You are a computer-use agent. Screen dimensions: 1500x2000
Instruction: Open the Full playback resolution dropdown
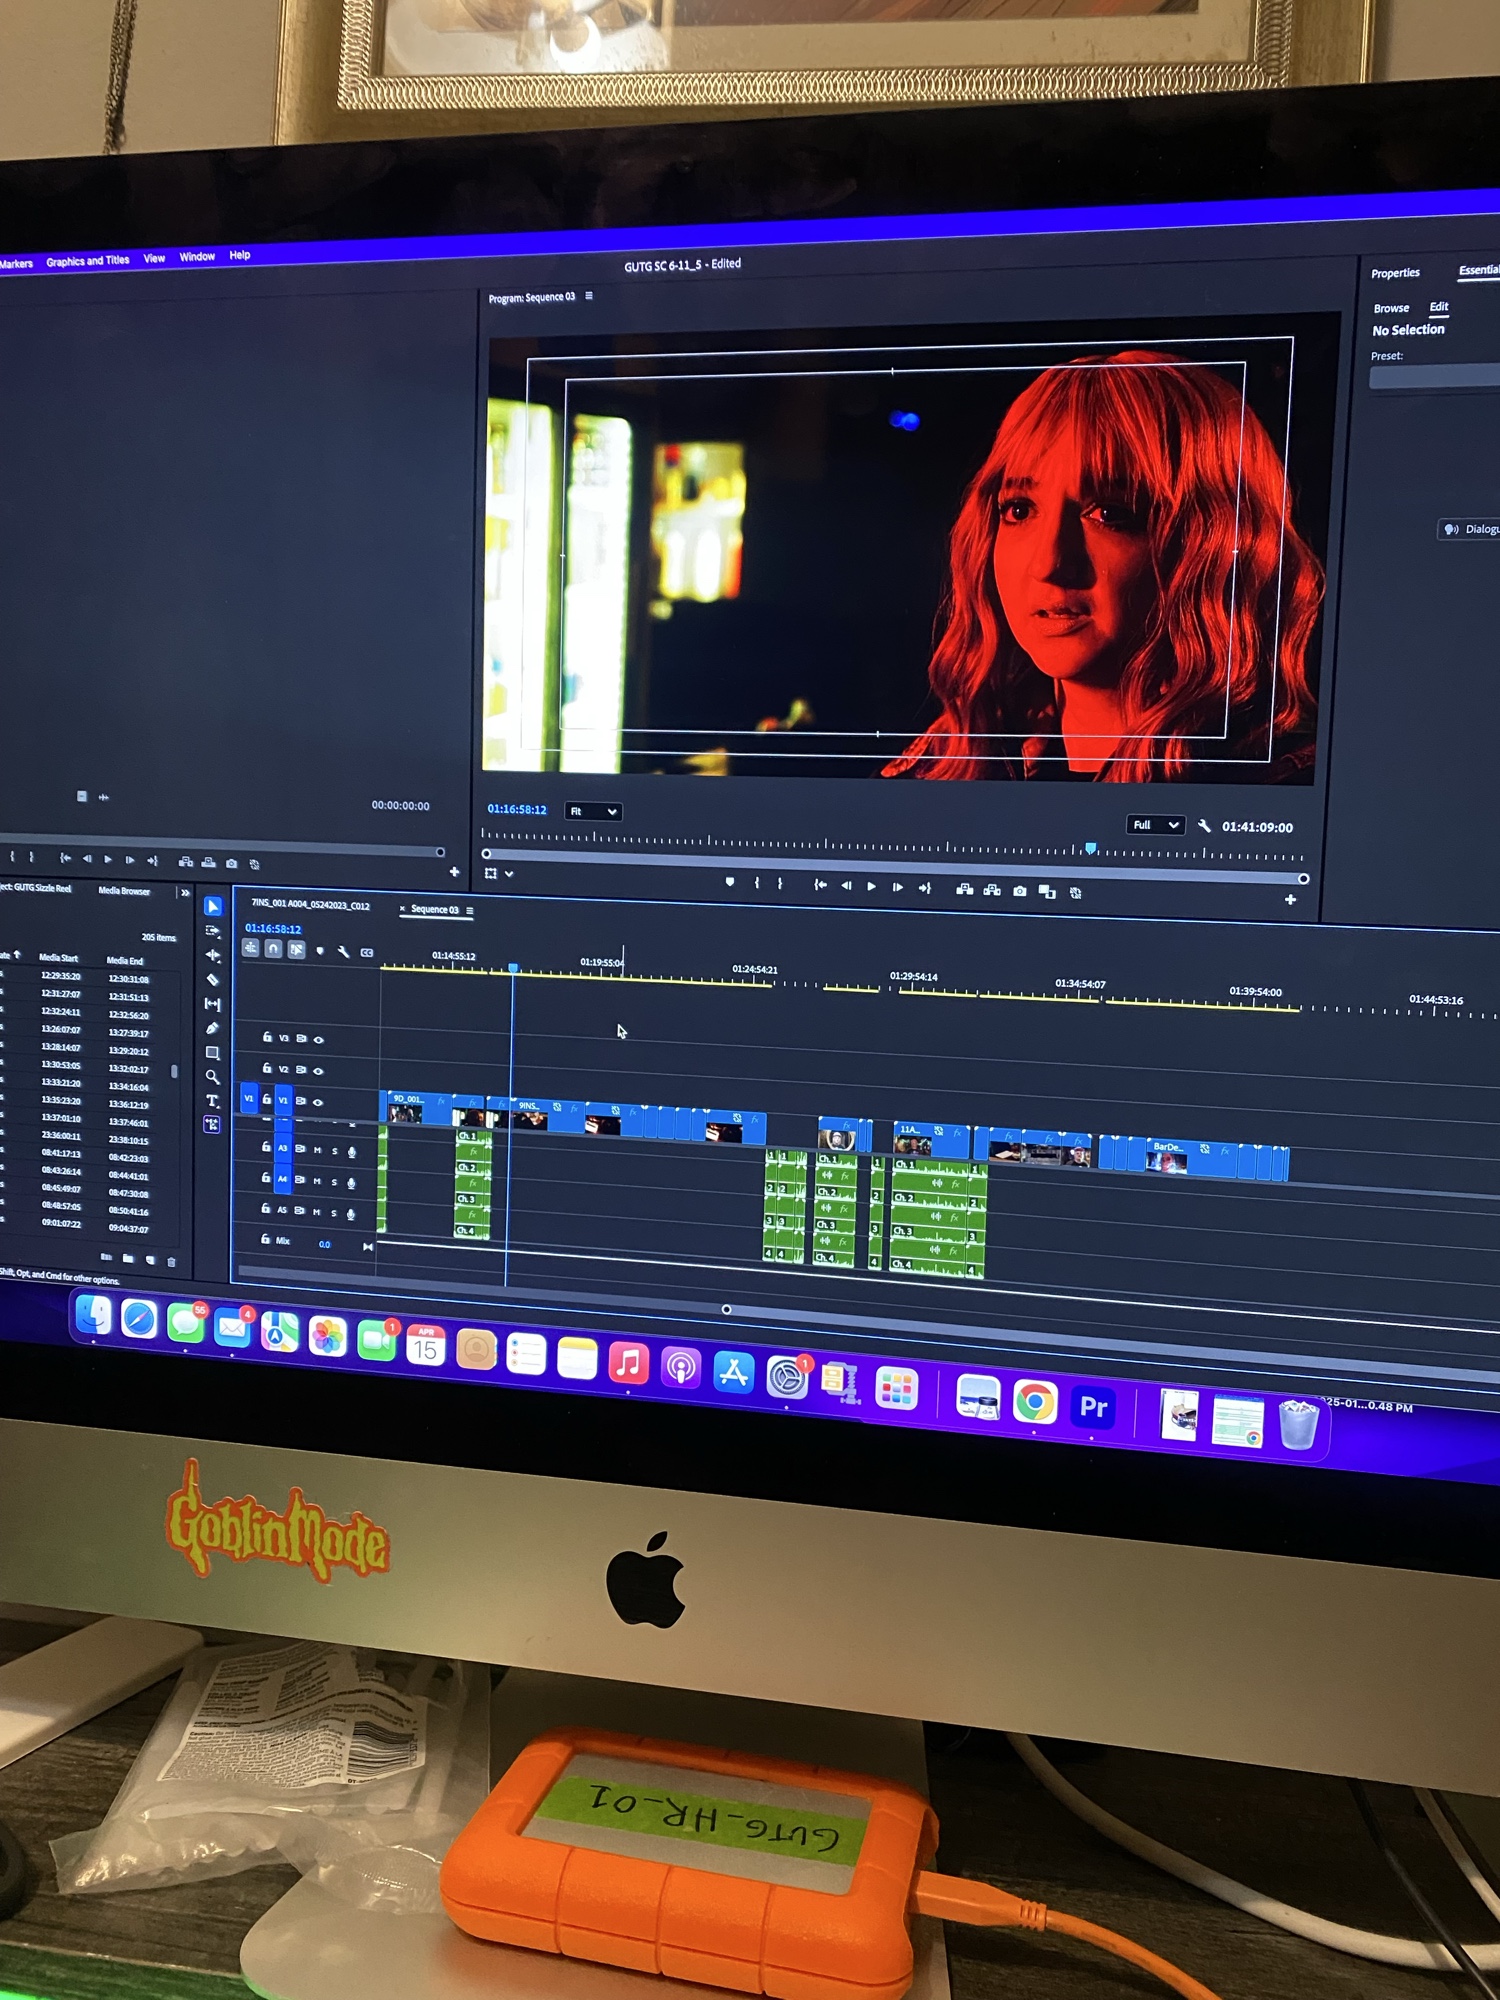[1155, 825]
